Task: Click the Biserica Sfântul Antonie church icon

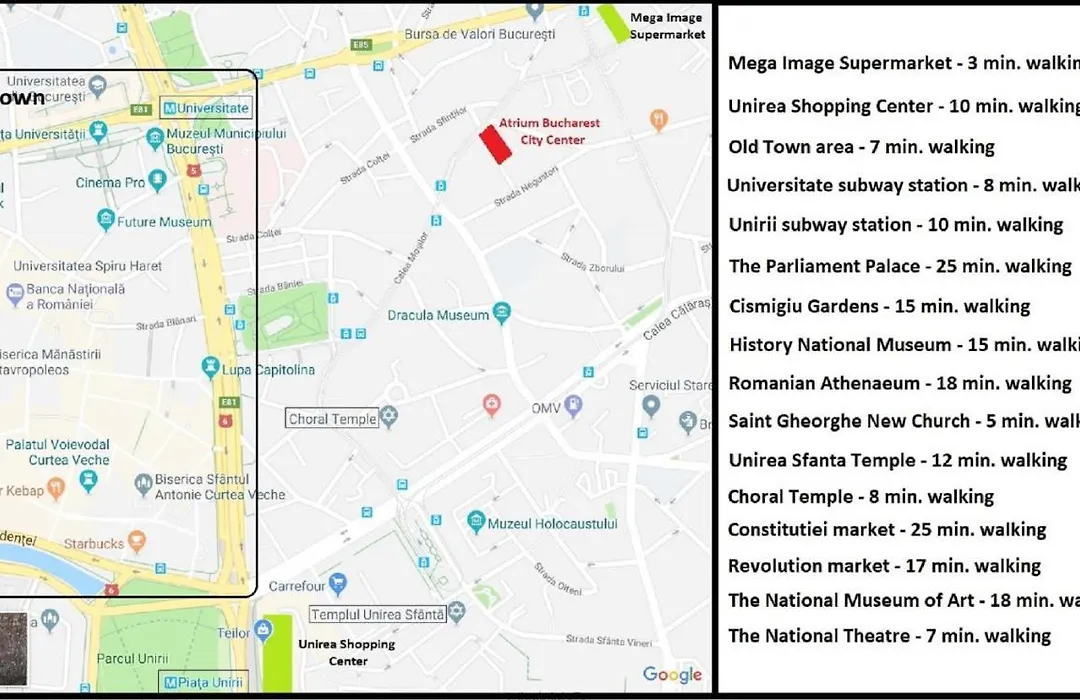Action: pos(143,485)
